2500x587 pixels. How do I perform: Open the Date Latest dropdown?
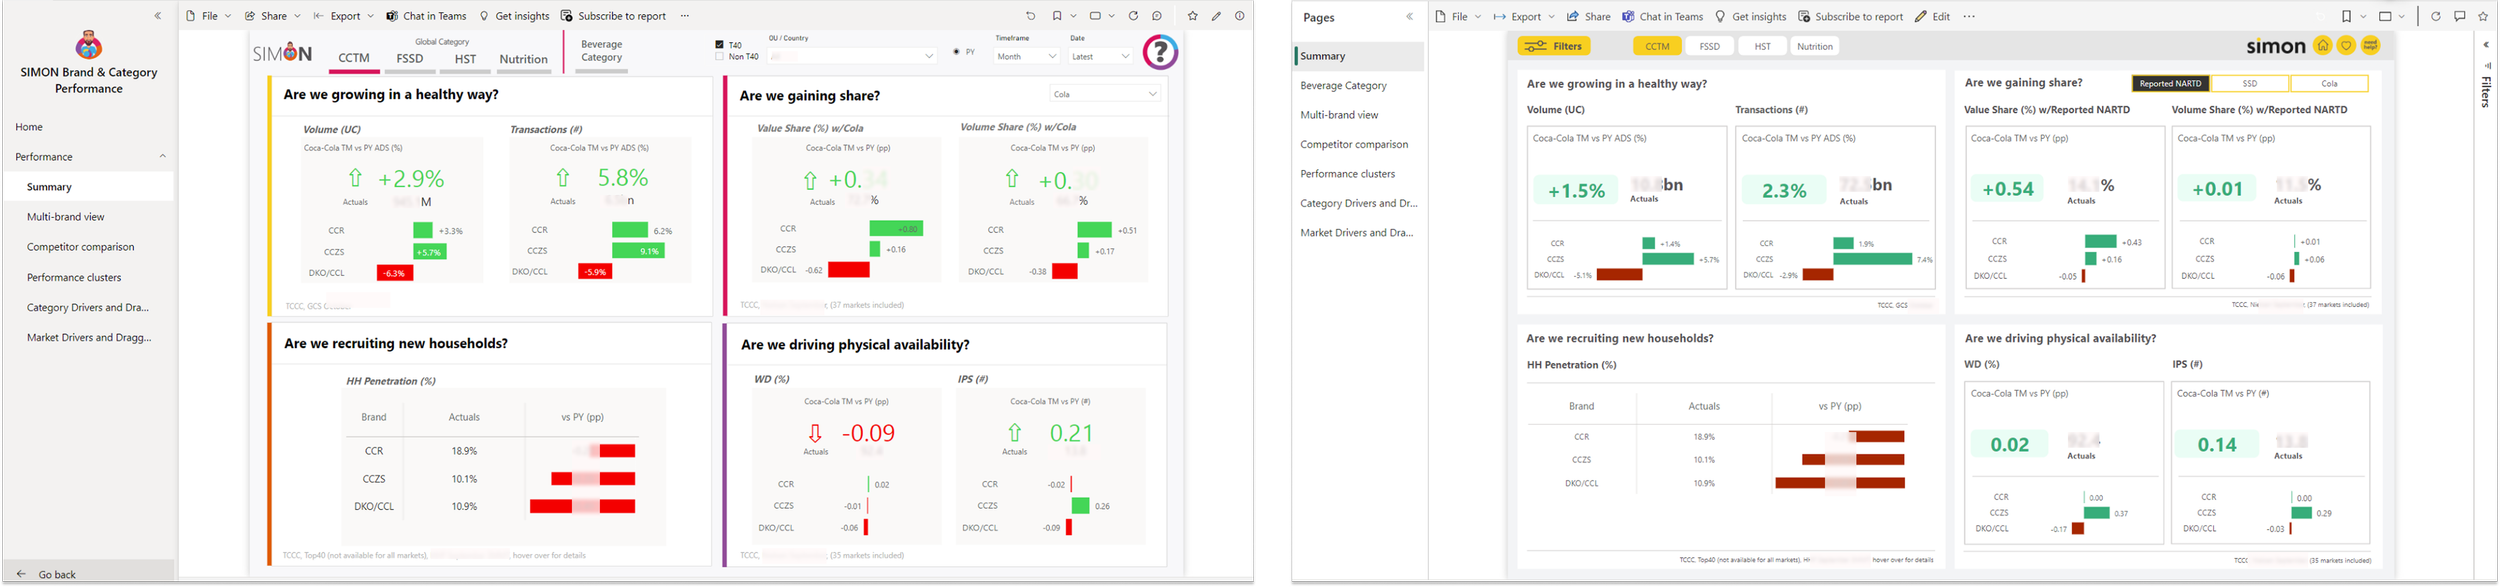coord(1101,57)
